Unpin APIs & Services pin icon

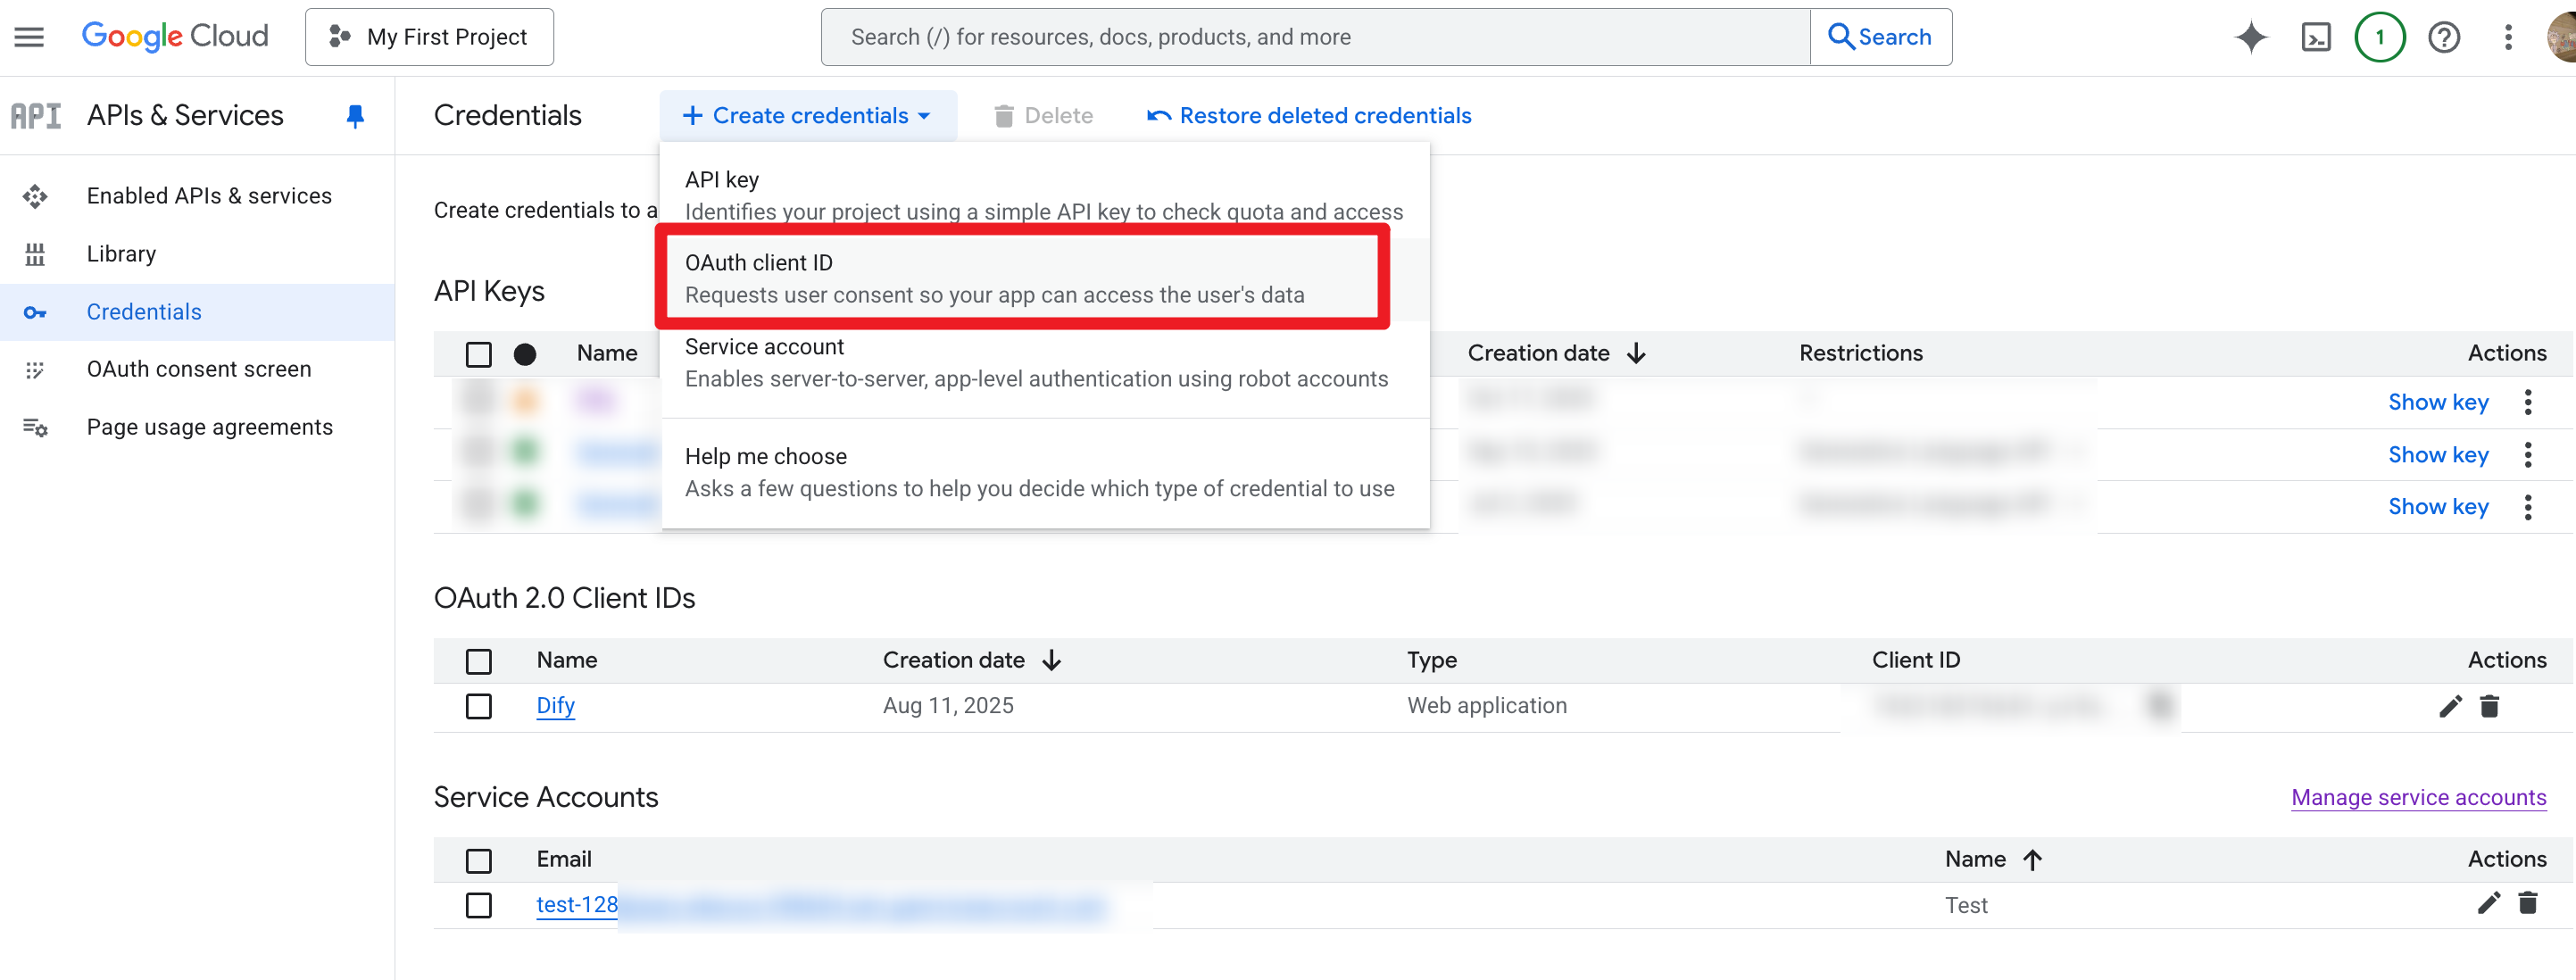[x=355, y=116]
